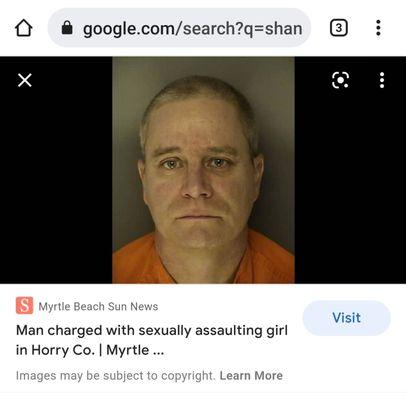Click the 'in Horry Co. | Myrtle ...' title line
Image resolution: width=406 pixels, height=400 pixels.
click(90, 350)
